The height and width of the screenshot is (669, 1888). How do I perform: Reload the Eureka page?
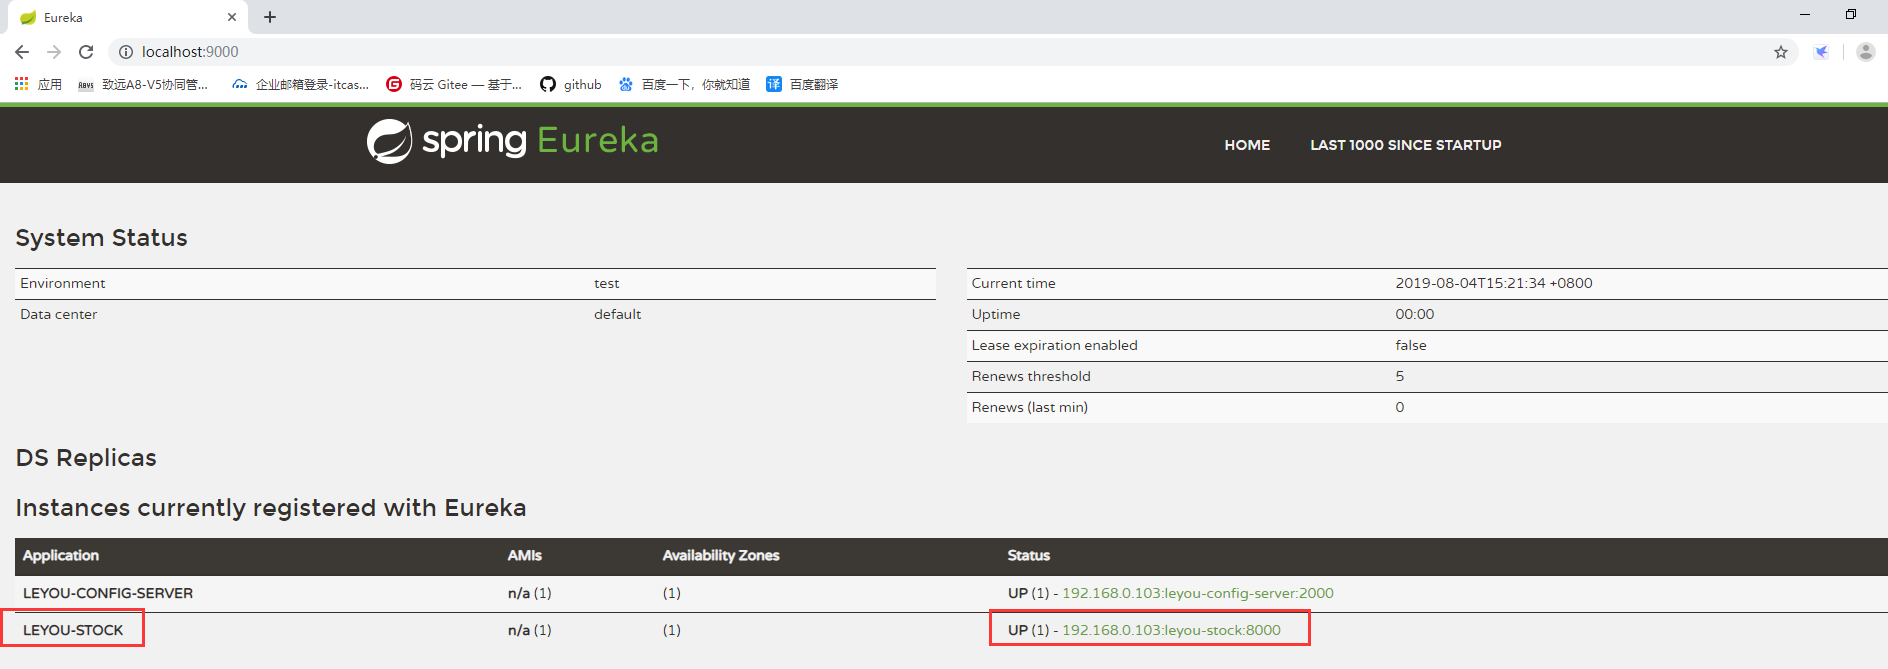pos(86,52)
